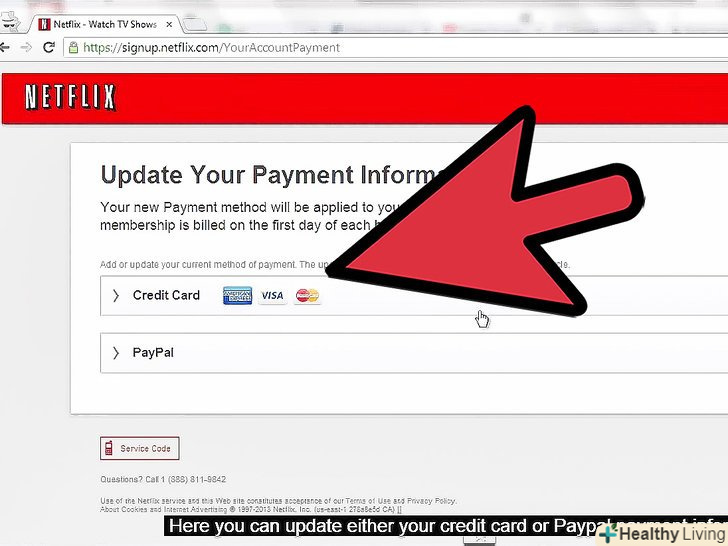Click the phone icon in Service Code button
Viewport: 728px width, 546px height.
click(109, 448)
